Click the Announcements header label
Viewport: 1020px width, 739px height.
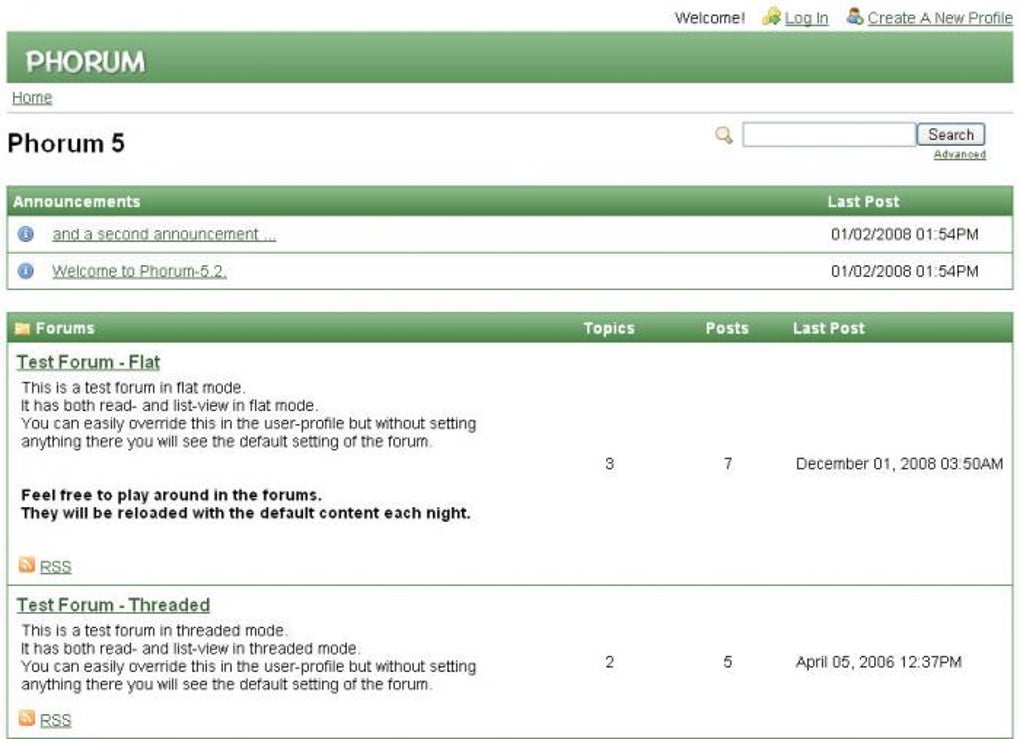click(x=77, y=202)
